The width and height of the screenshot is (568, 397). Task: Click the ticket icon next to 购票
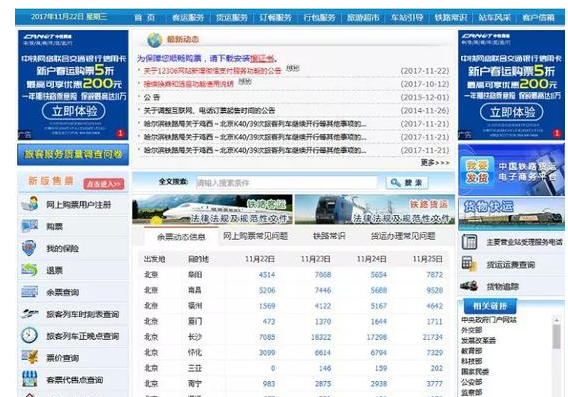30,226
